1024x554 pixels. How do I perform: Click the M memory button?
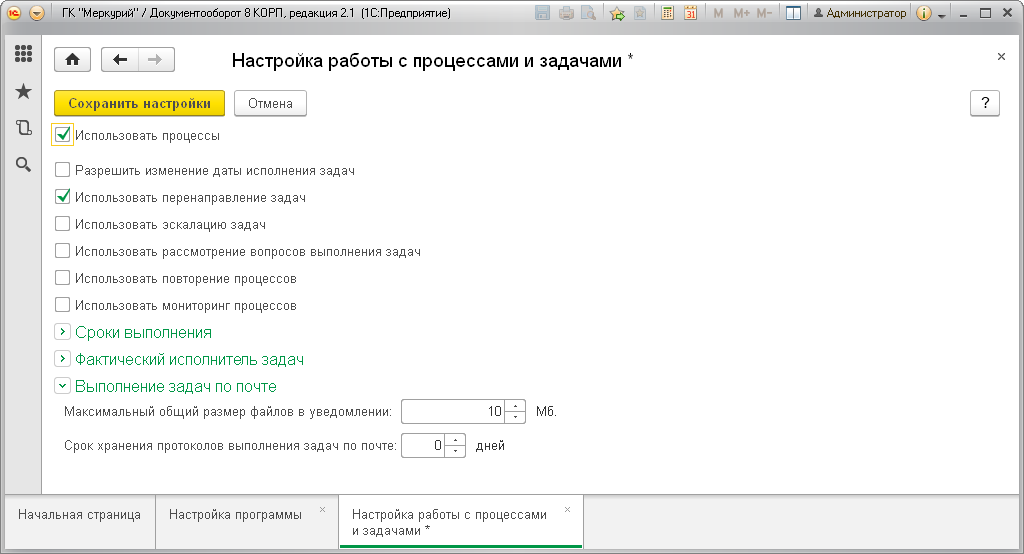click(x=718, y=13)
